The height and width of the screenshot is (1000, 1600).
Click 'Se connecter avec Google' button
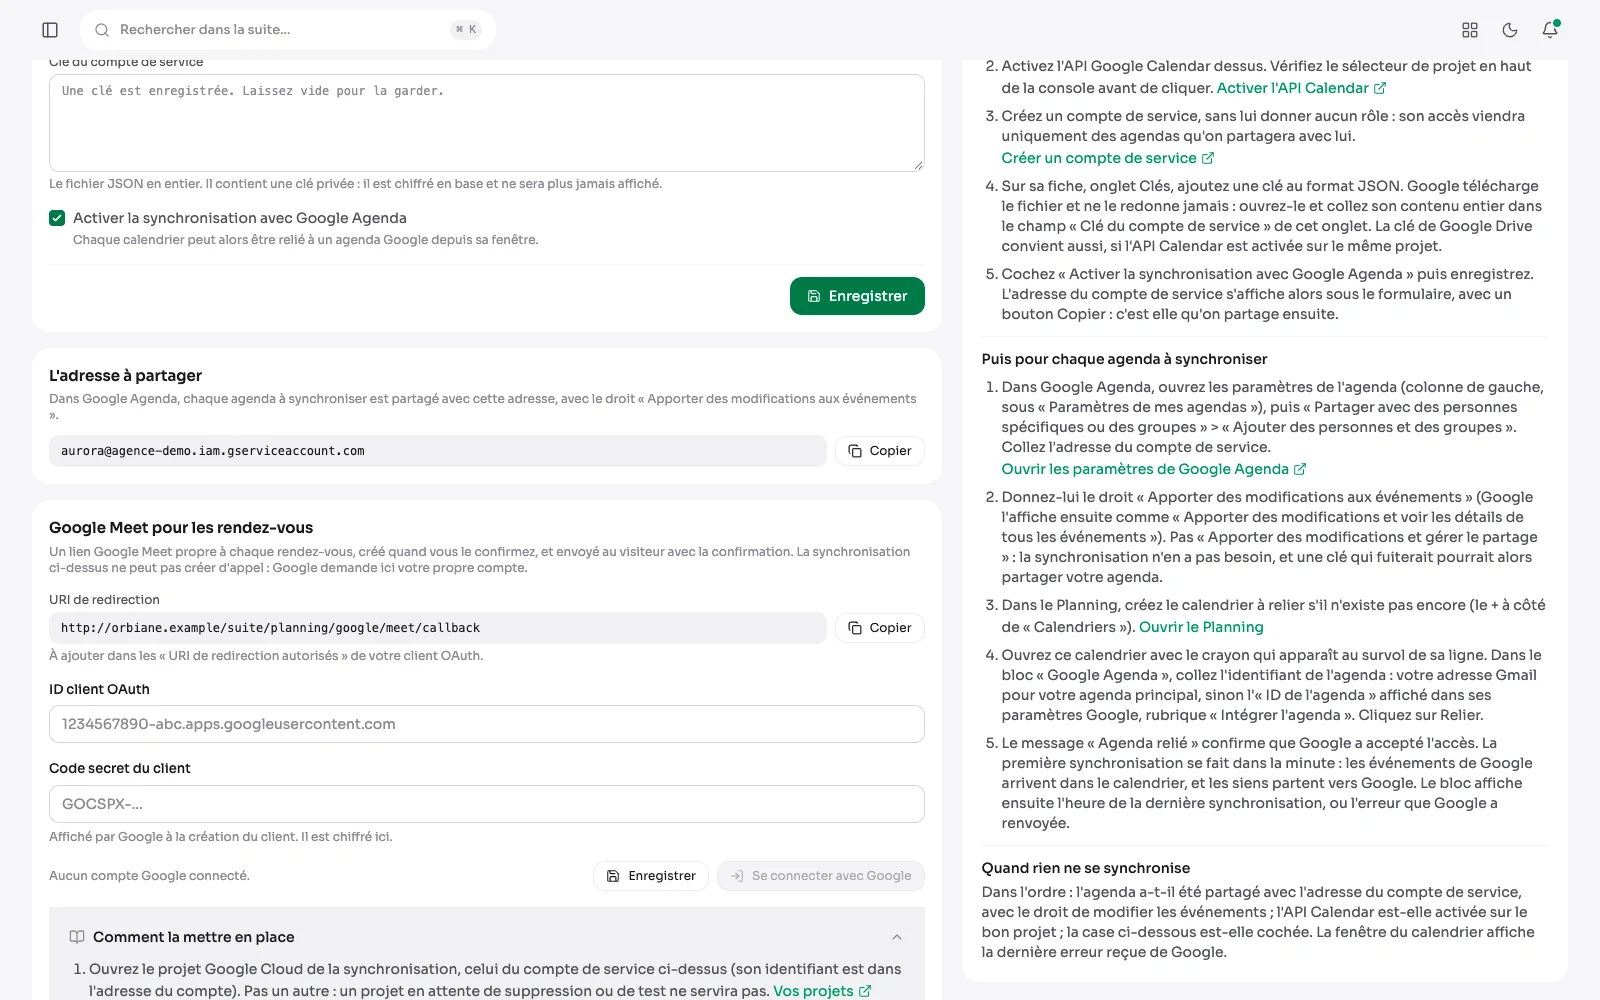pos(821,876)
